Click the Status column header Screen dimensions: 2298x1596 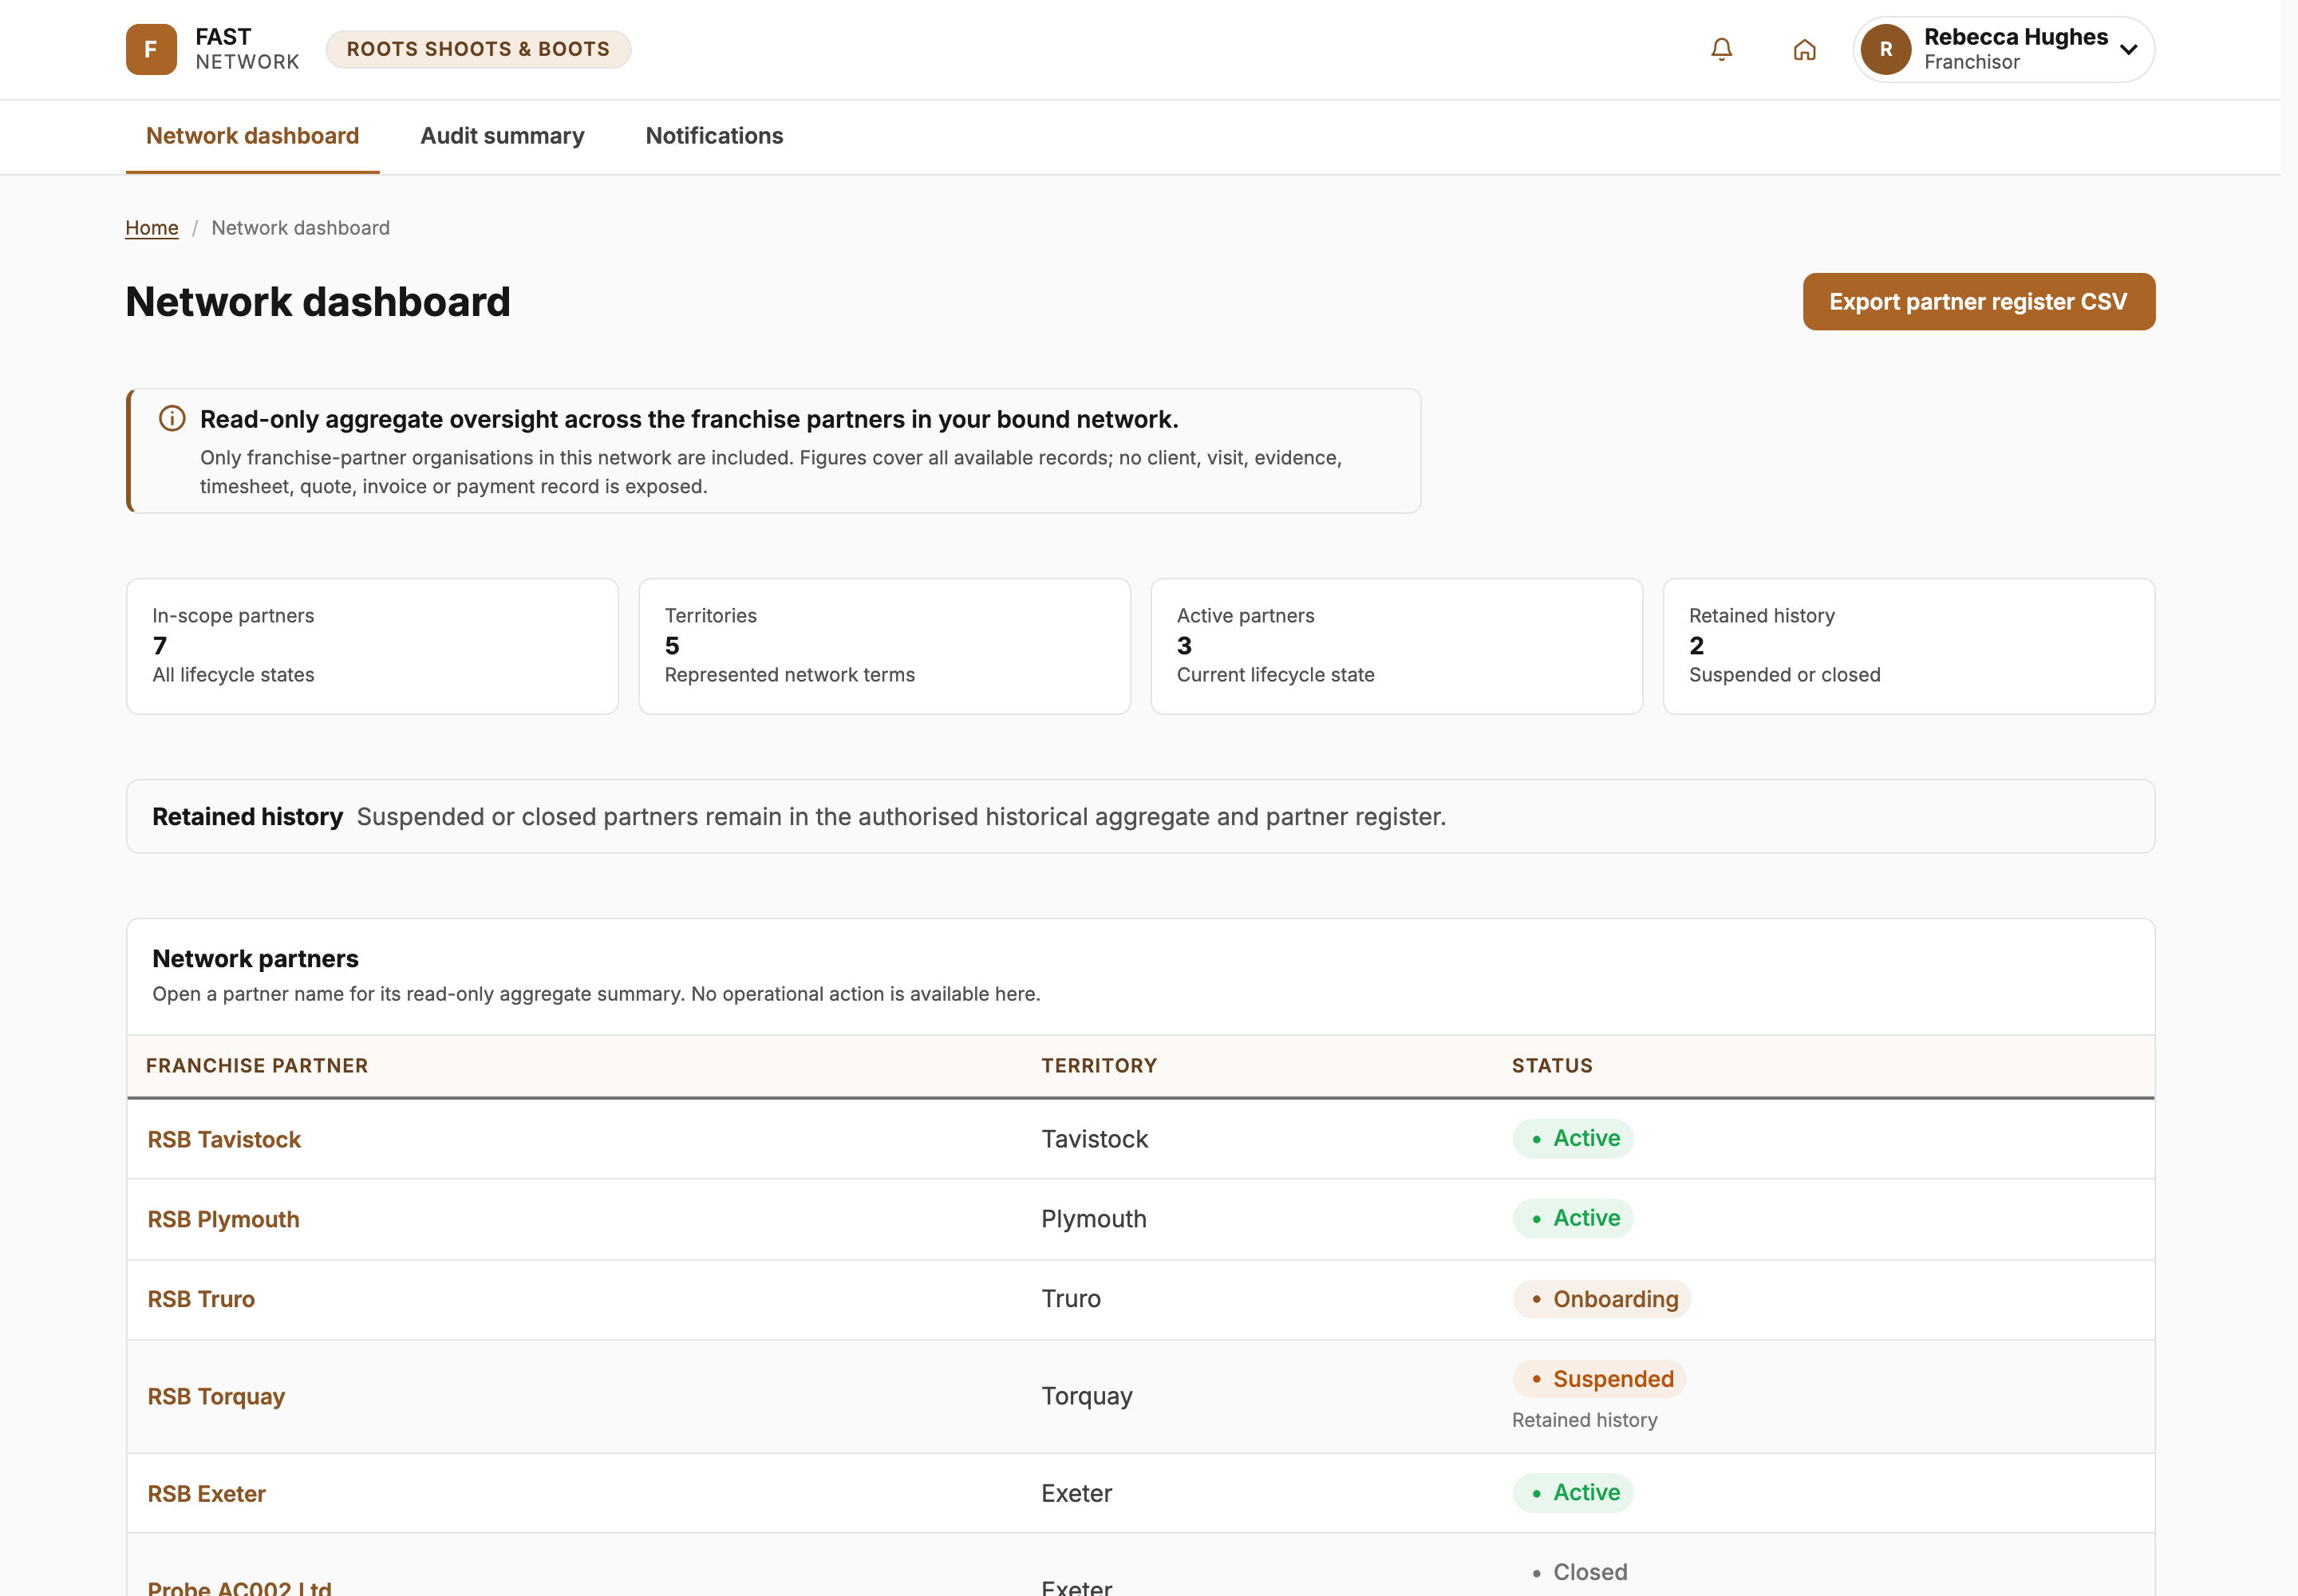[1552, 1066]
